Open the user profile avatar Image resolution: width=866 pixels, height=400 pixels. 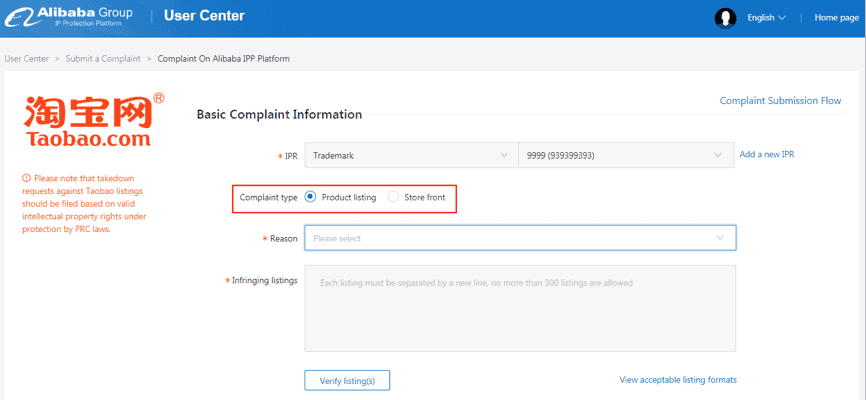(725, 18)
